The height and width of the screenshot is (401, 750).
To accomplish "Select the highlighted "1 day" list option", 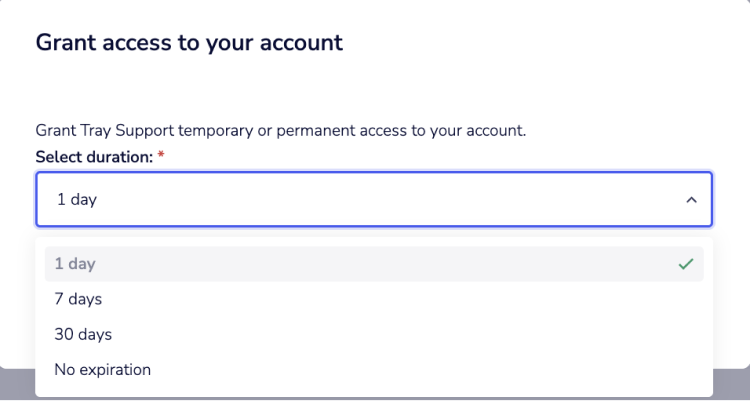I will 75,264.
